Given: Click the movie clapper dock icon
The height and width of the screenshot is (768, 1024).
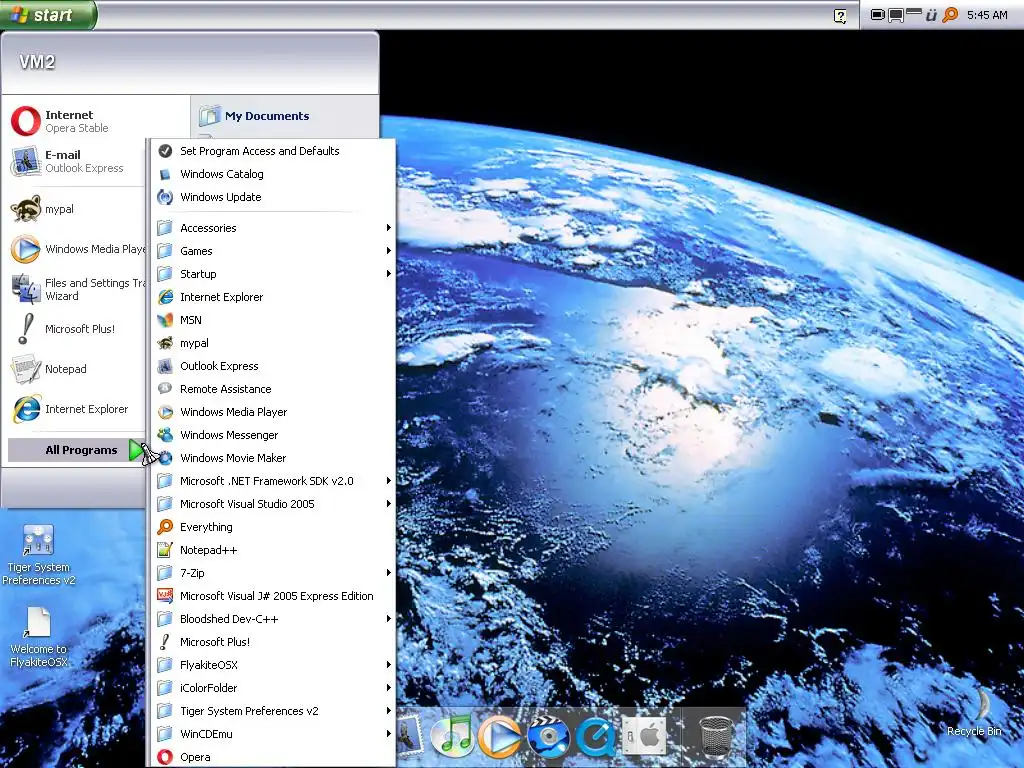Looking at the screenshot, I should 548,736.
